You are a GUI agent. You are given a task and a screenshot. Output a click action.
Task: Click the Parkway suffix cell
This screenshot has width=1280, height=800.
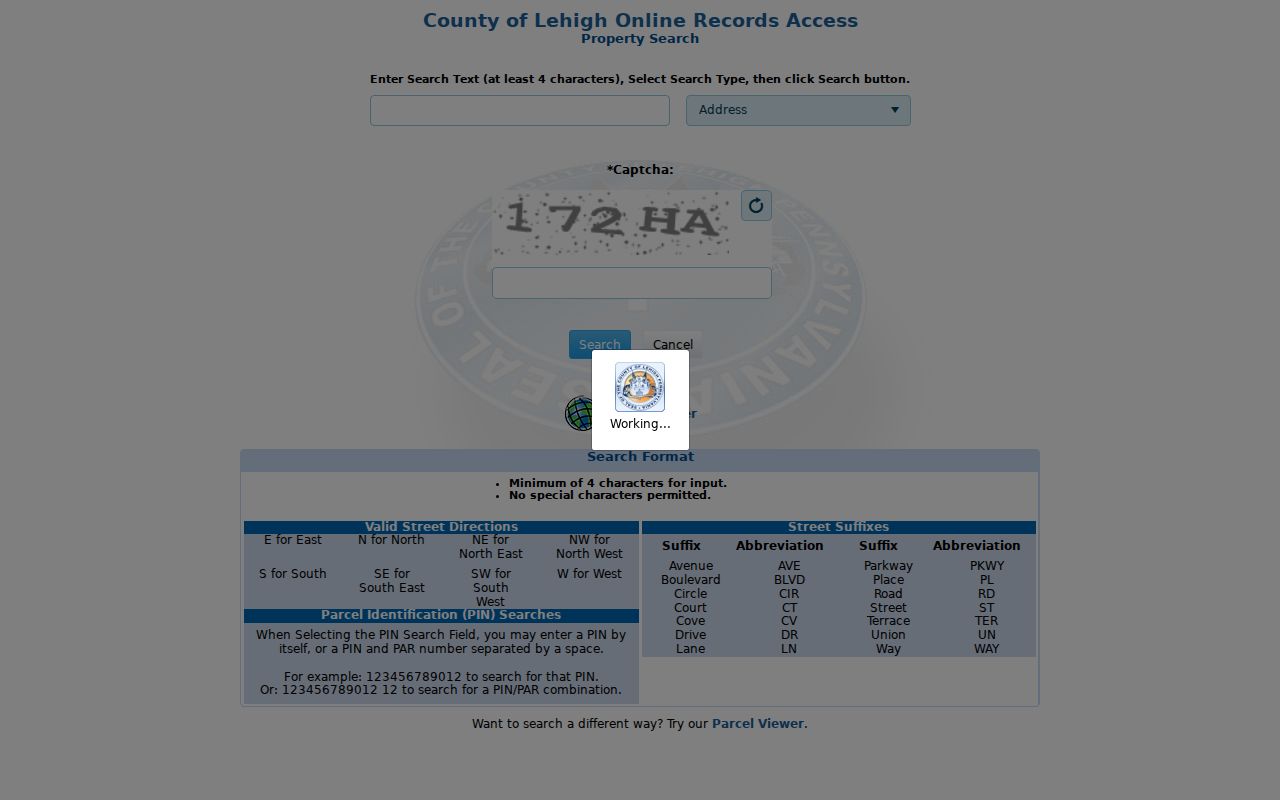[x=888, y=566]
